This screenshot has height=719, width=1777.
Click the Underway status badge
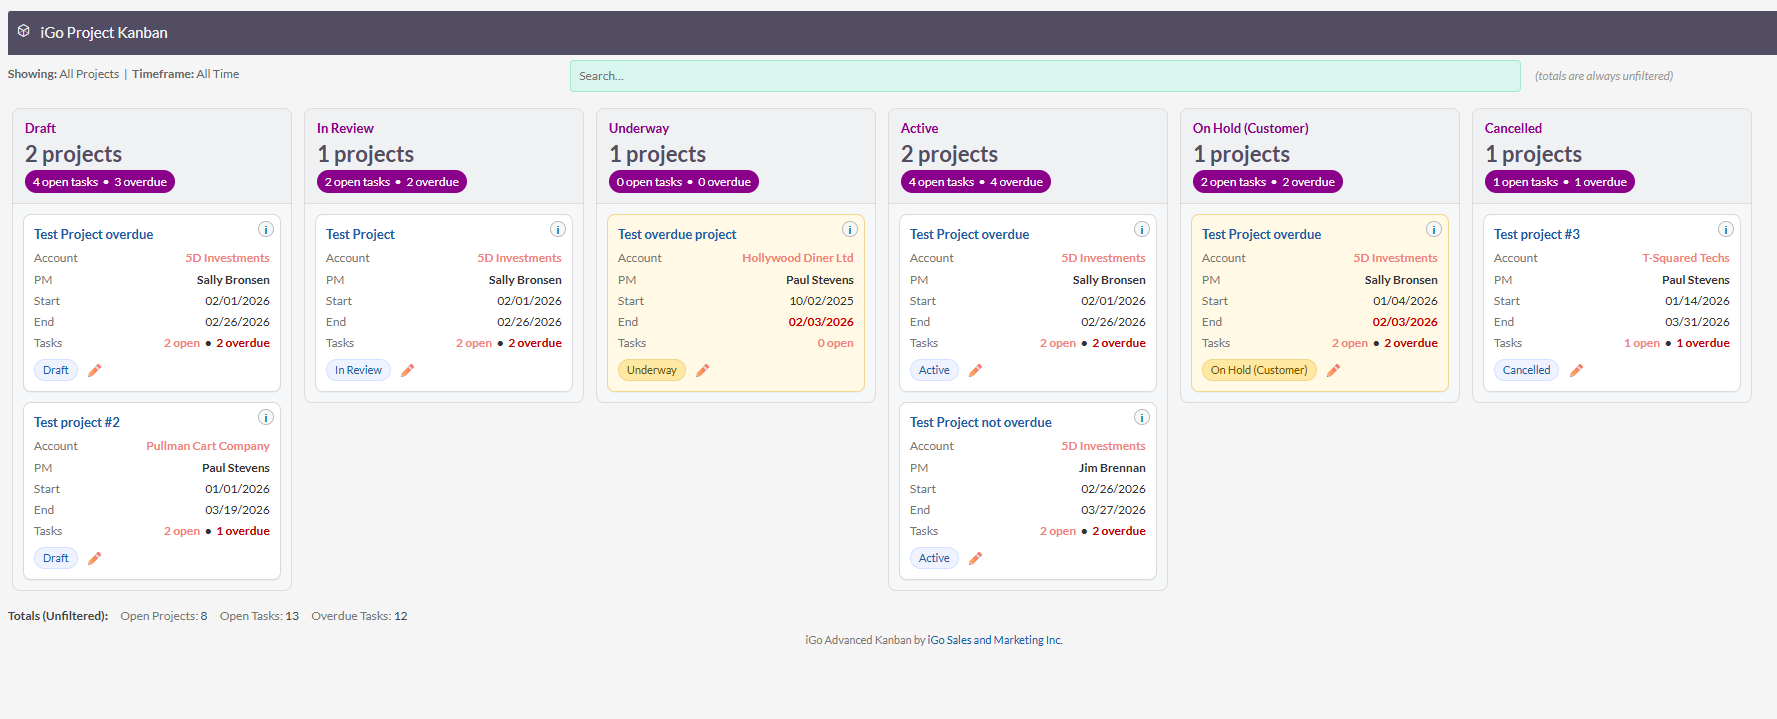coord(651,370)
